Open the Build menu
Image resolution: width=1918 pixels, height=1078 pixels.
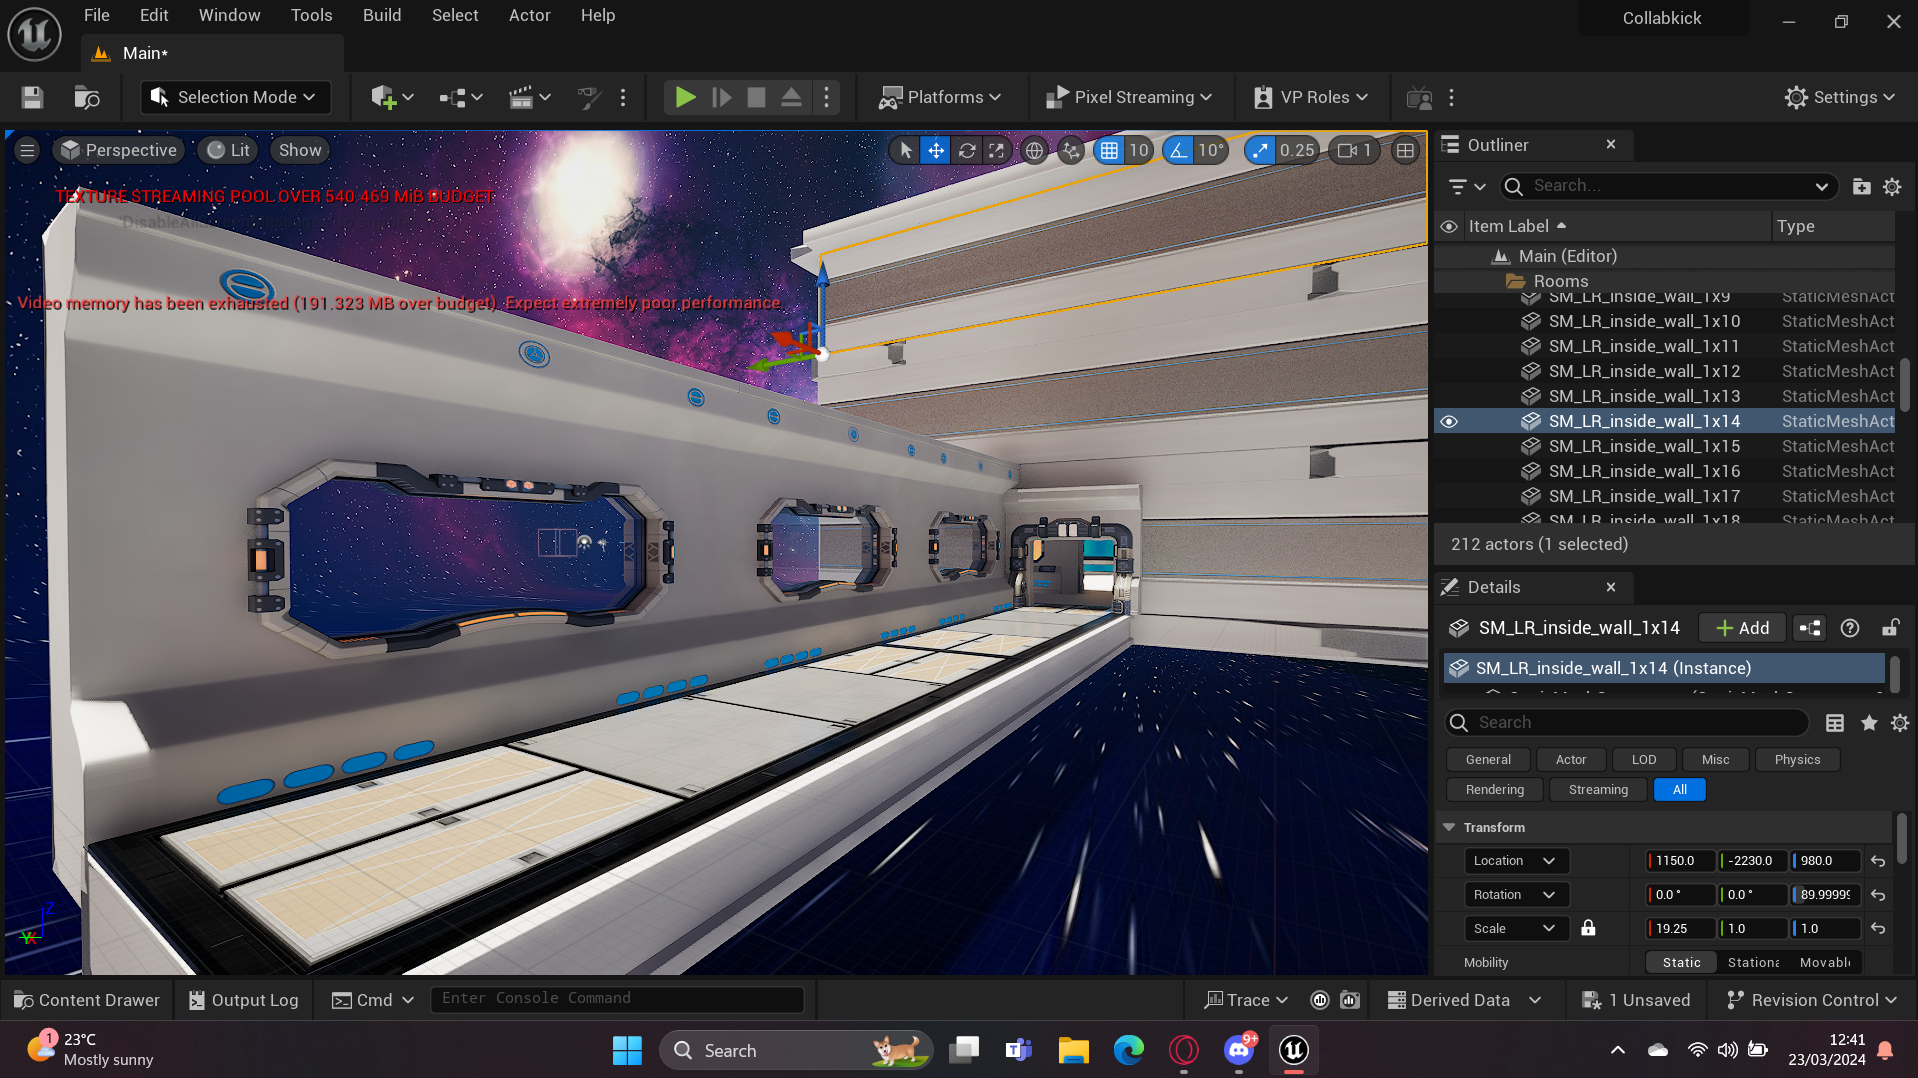382,15
